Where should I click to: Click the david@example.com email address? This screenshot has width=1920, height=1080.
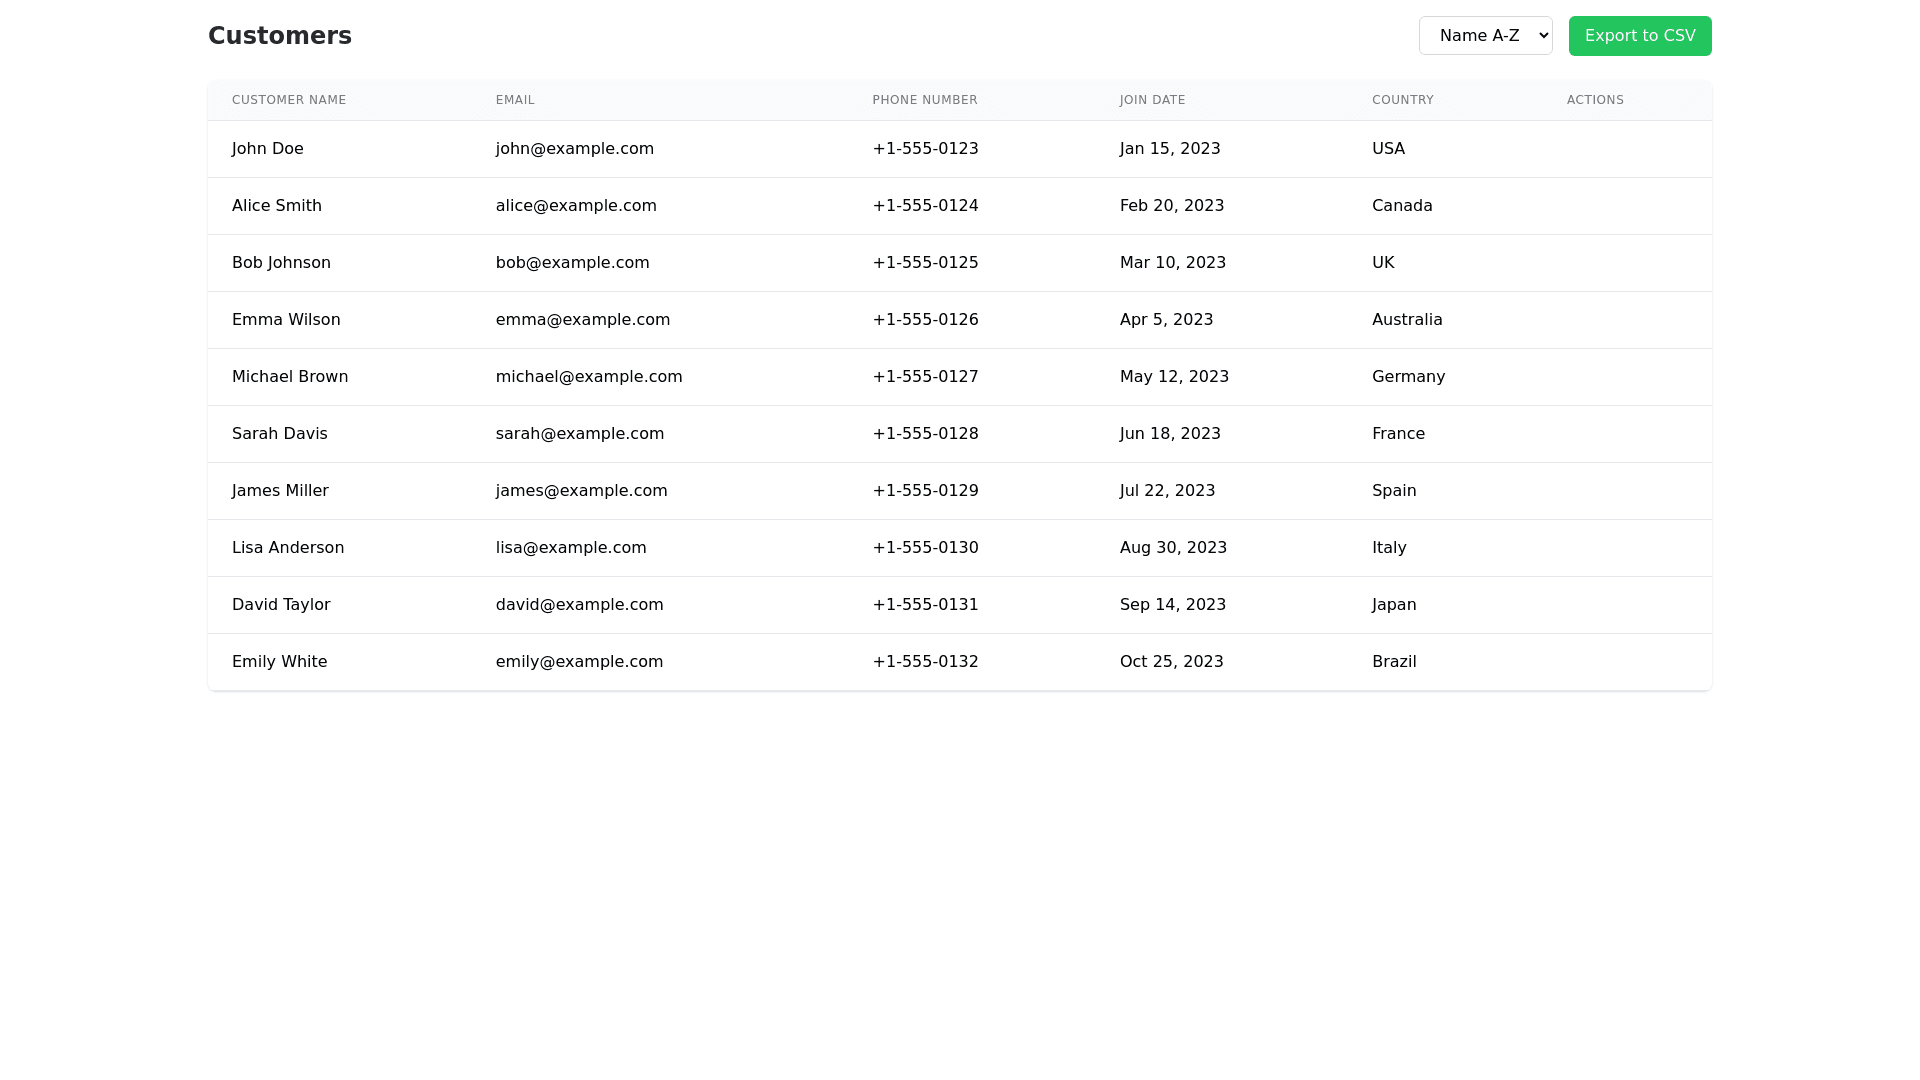tap(579, 605)
